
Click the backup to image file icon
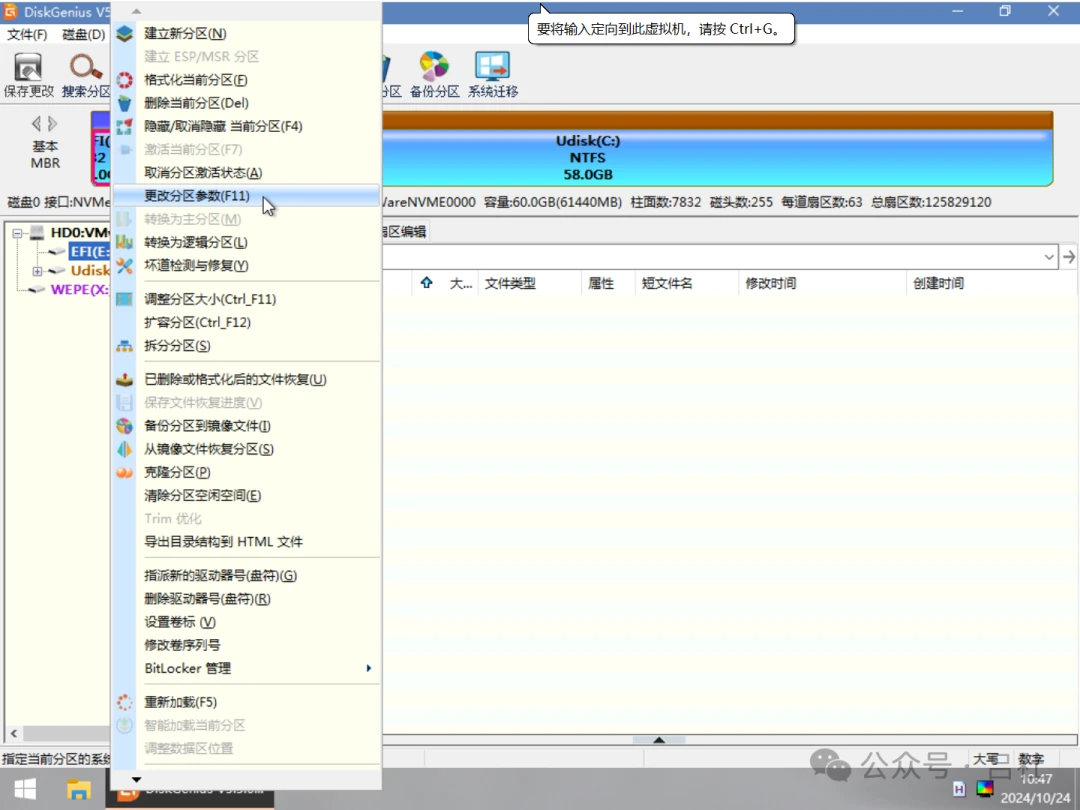tap(125, 426)
